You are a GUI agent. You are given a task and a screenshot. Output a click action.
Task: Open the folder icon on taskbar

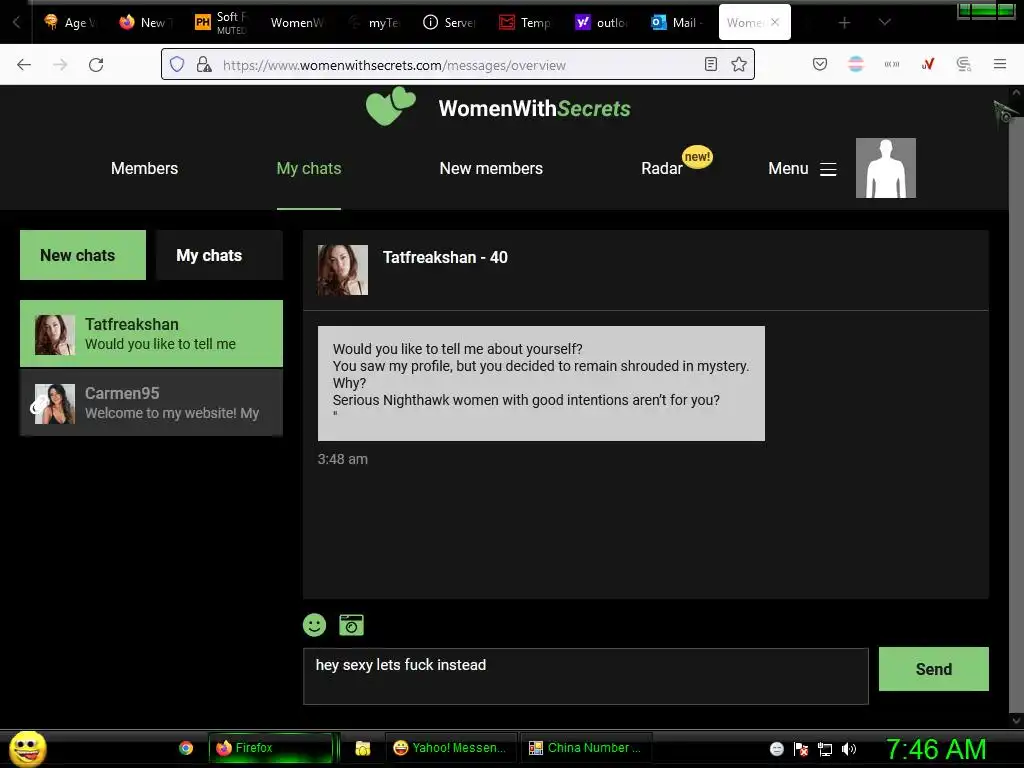coord(362,748)
